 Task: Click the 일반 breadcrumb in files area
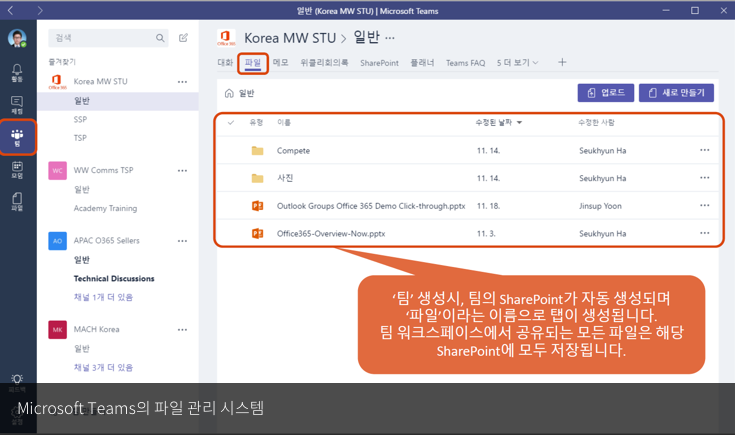click(246, 93)
